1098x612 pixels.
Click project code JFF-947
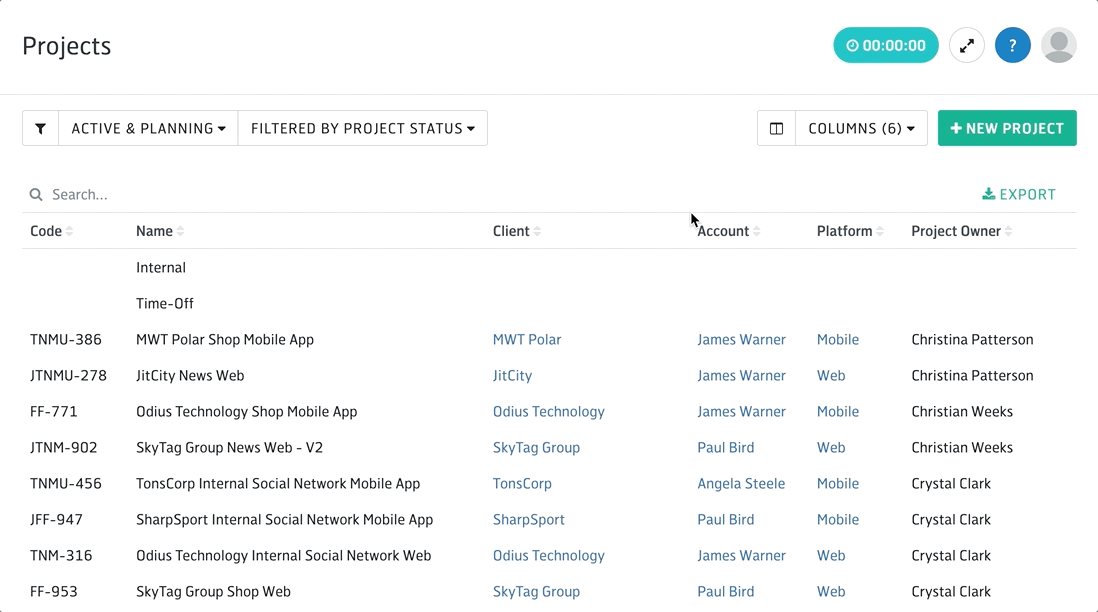click(x=56, y=520)
